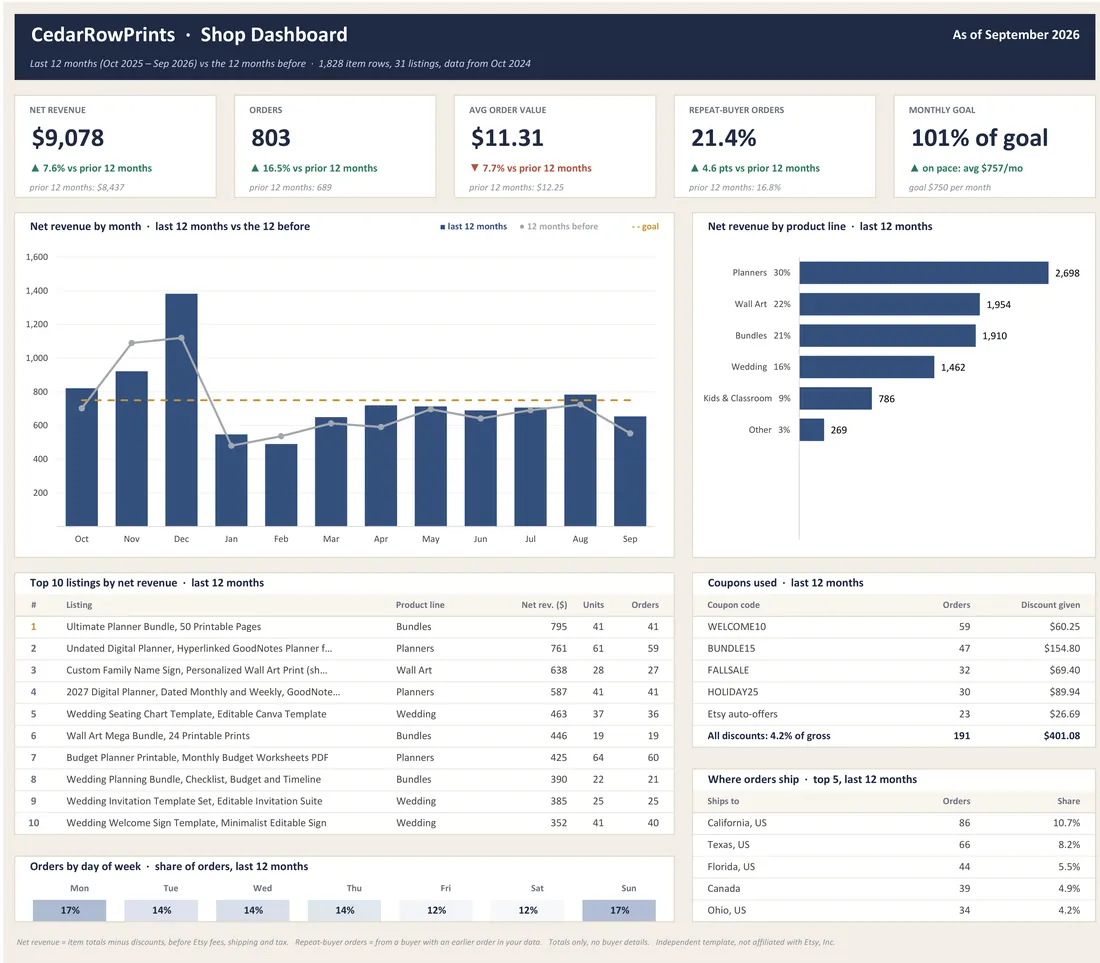Screen dimensions: 1100x963
Task: Click the Planners product line bar
Action: 924,273
